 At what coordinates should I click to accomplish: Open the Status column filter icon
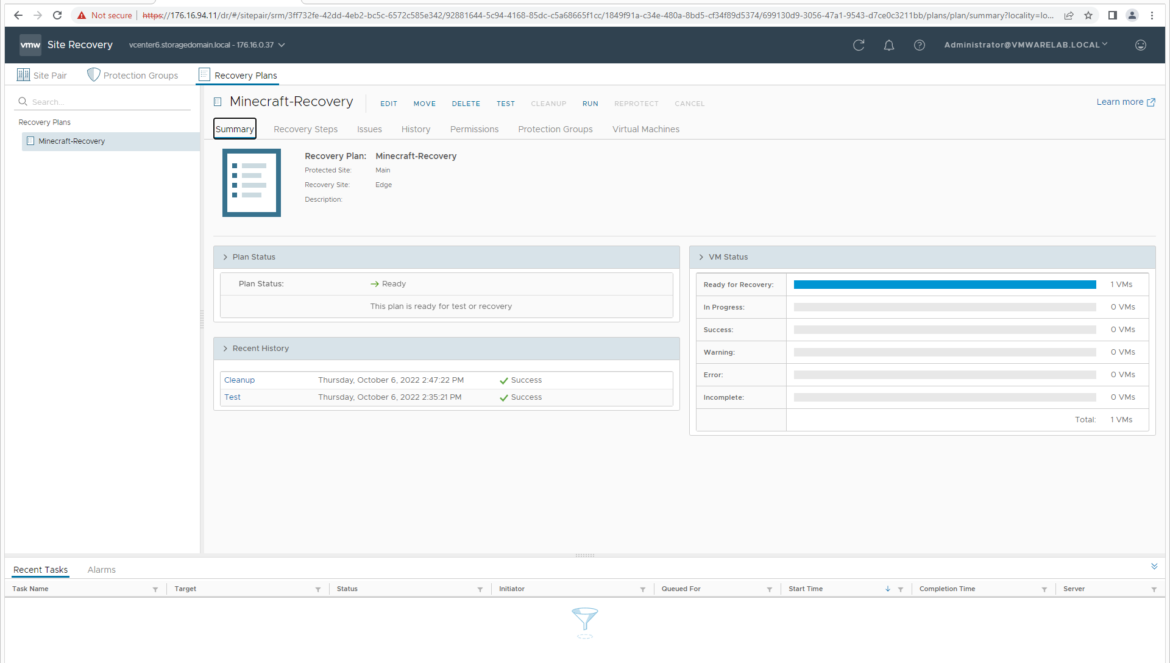tap(480, 589)
